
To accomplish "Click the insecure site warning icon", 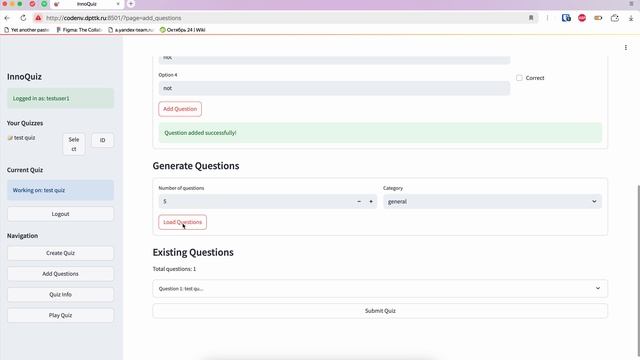I will point(38,18).
